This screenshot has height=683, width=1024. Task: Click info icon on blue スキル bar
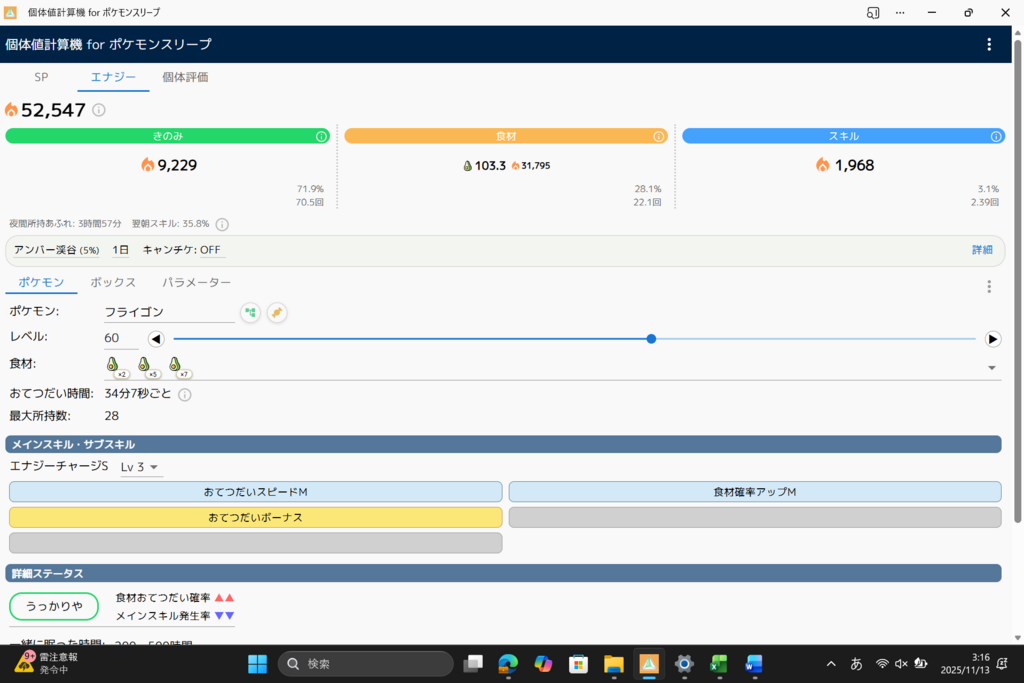pyautogui.click(x=997, y=136)
